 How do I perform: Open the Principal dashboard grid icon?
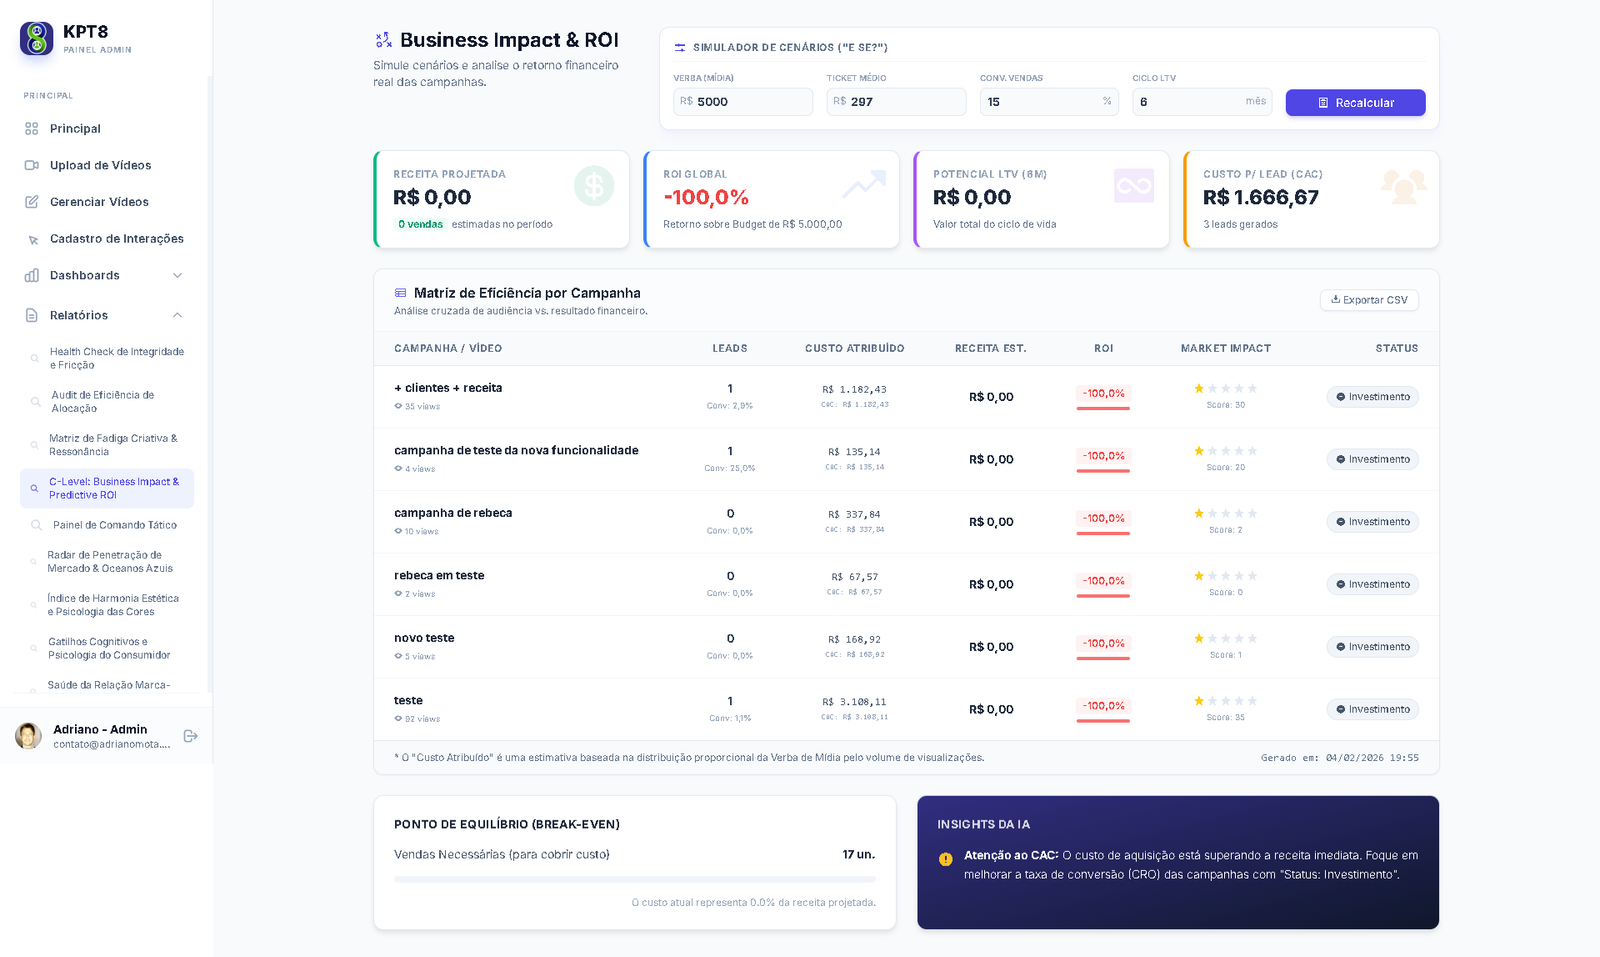coord(31,128)
